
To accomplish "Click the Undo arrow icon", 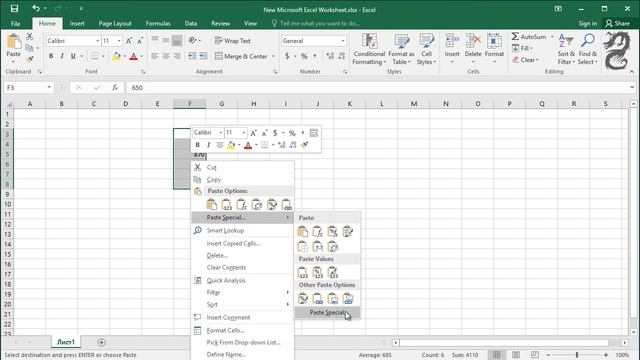I will [x=36, y=9].
